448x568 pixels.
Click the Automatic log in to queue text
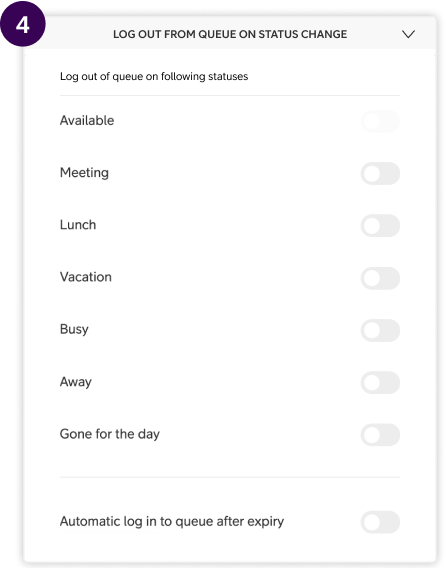[x=172, y=522]
